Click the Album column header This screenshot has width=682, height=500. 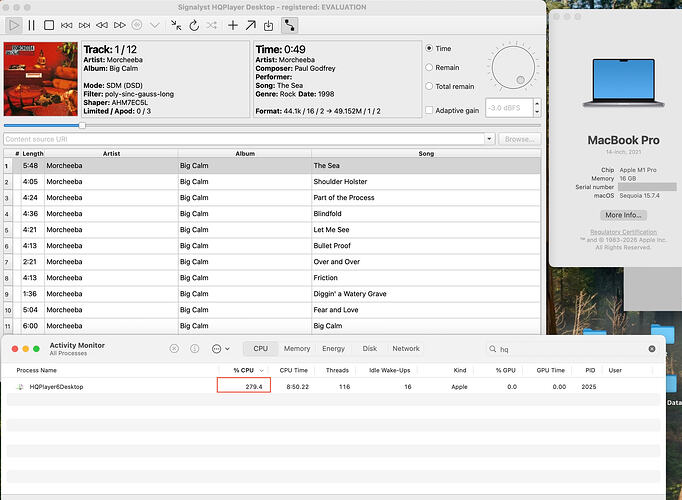[245, 153]
